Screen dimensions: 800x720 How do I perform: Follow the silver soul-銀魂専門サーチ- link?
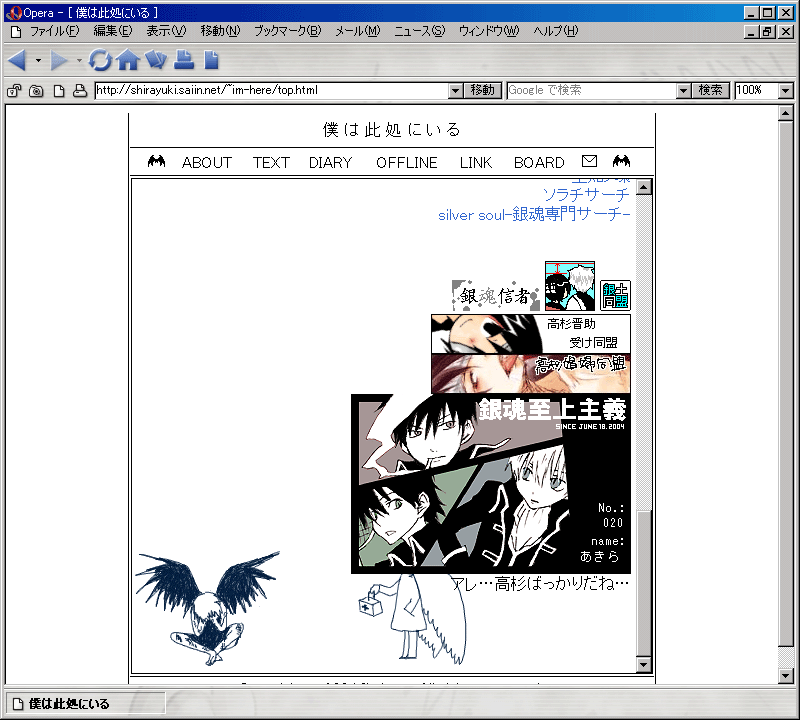(534, 214)
